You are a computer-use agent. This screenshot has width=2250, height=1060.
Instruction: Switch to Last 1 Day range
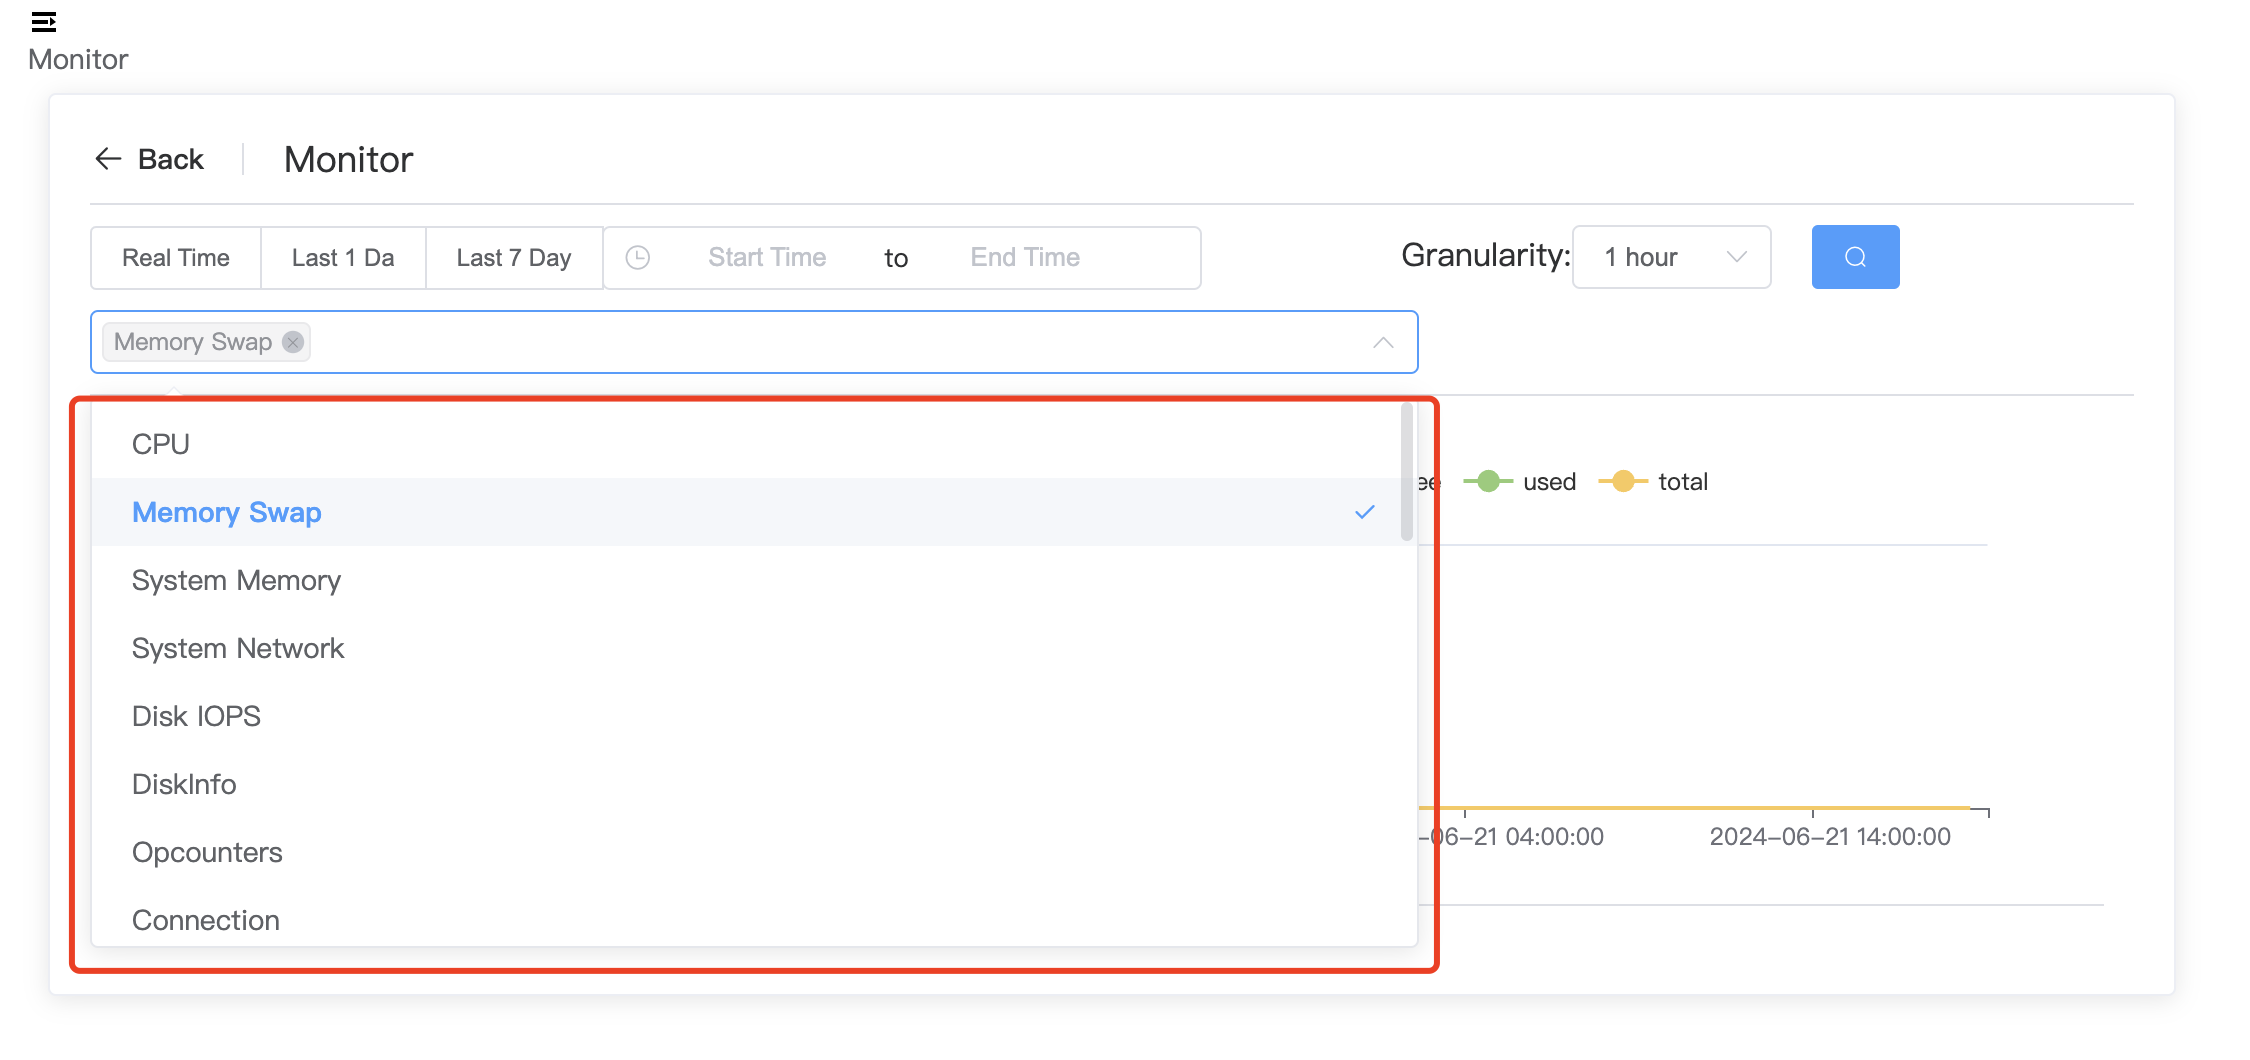coord(343,258)
